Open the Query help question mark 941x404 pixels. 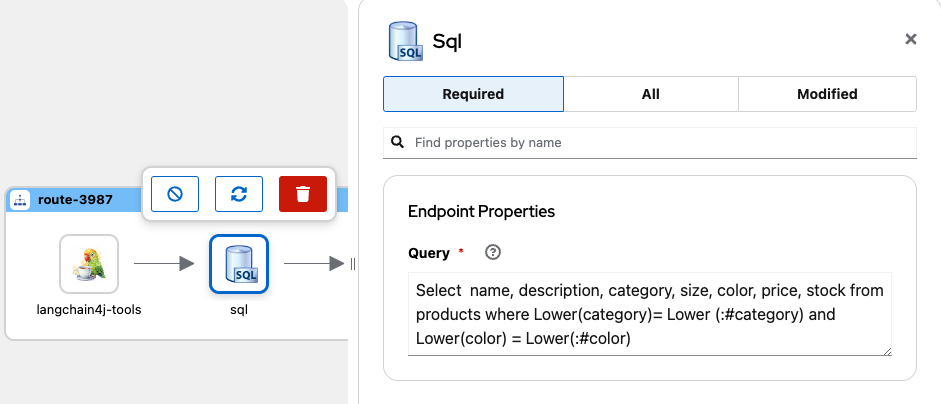[492, 252]
